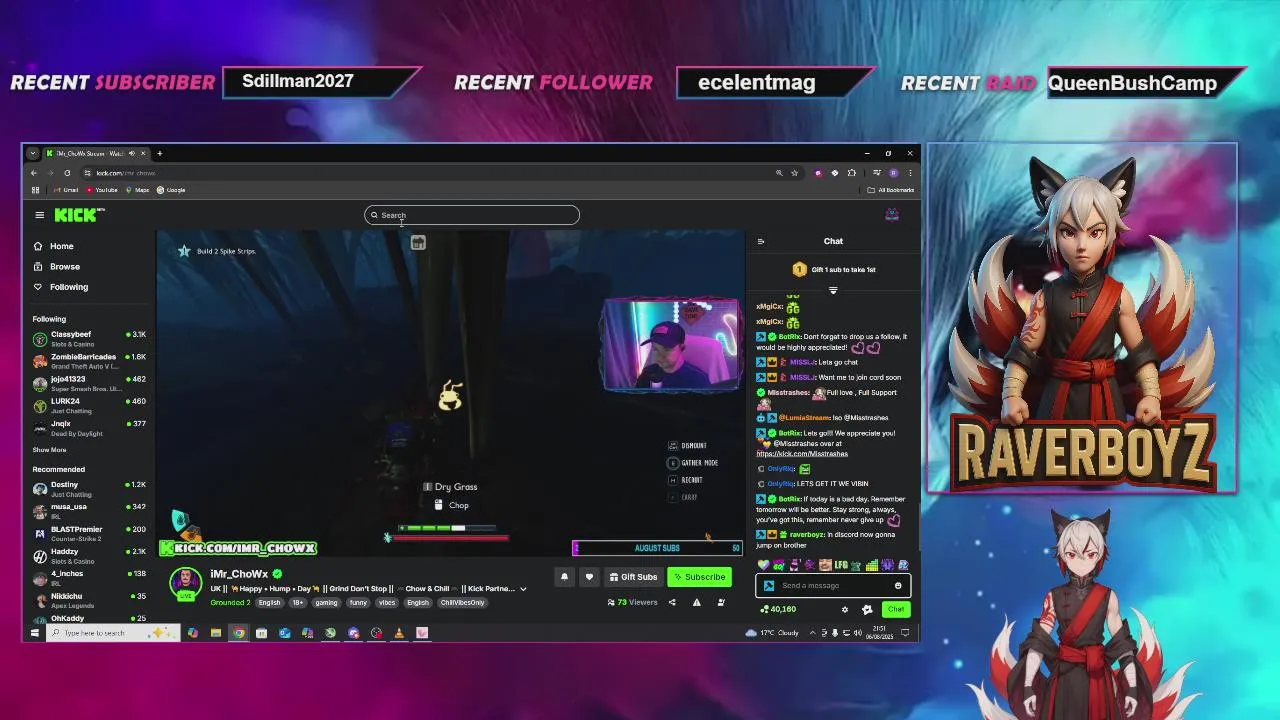Toggle the follow heart button

click(x=589, y=577)
